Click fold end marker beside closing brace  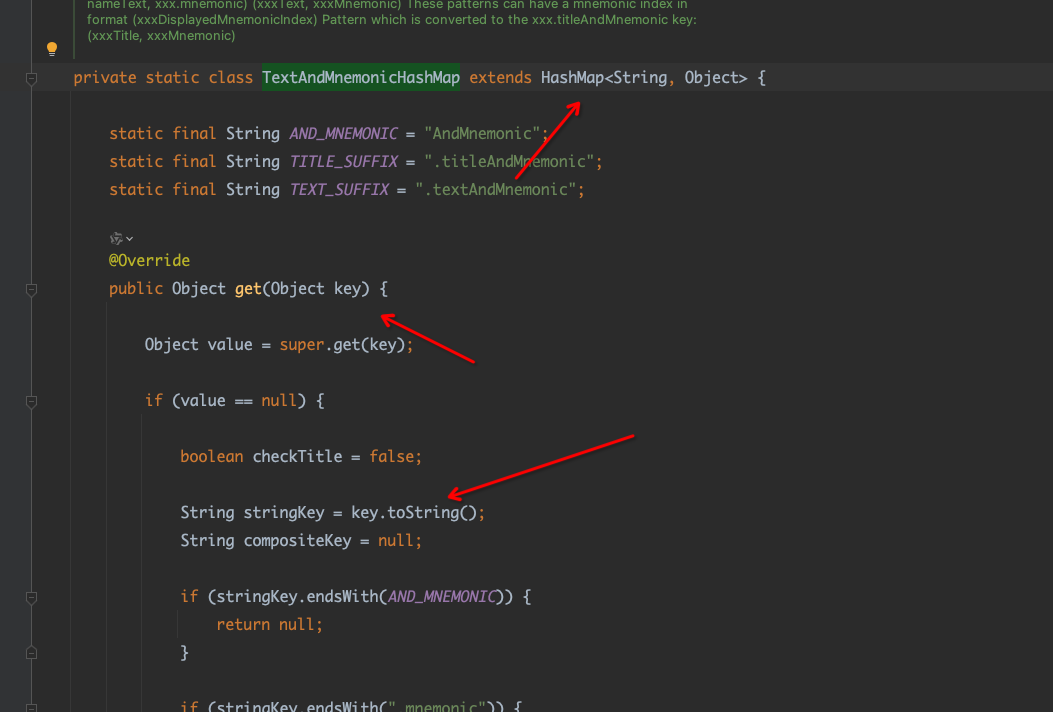coord(32,653)
